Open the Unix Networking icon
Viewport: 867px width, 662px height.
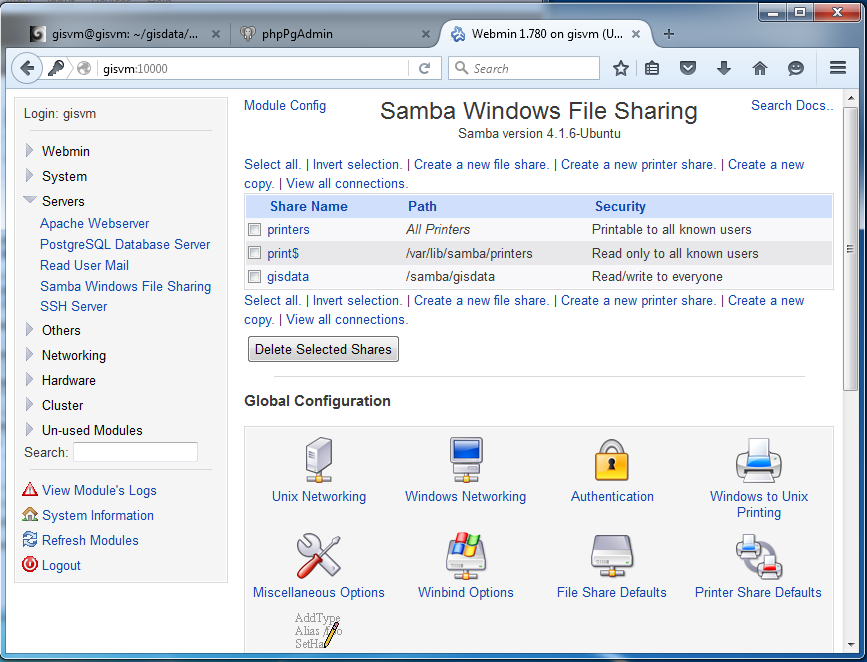(x=318, y=460)
